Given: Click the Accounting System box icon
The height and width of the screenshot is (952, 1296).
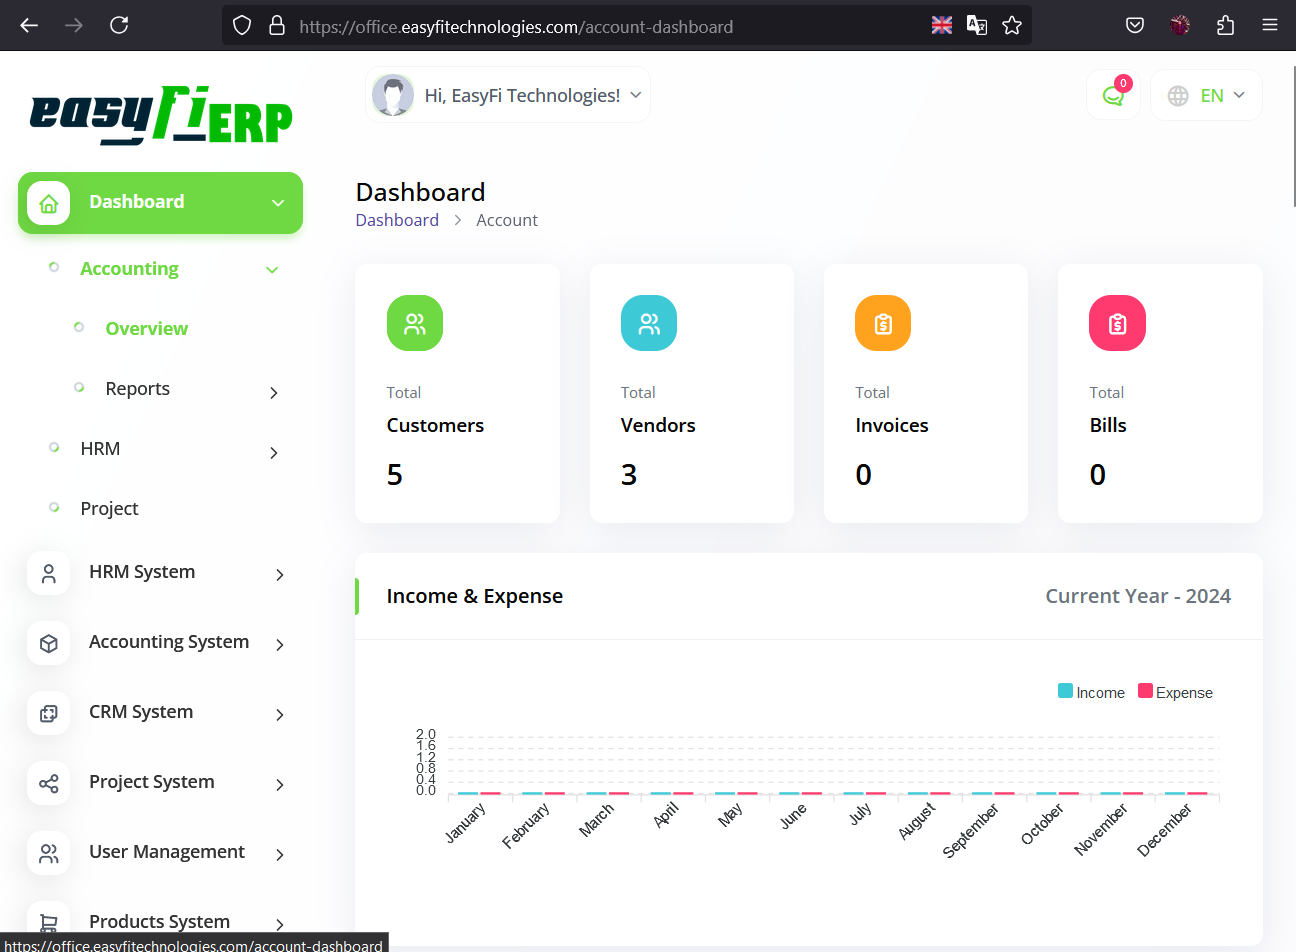Looking at the screenshot, I should tap(48, 643).
